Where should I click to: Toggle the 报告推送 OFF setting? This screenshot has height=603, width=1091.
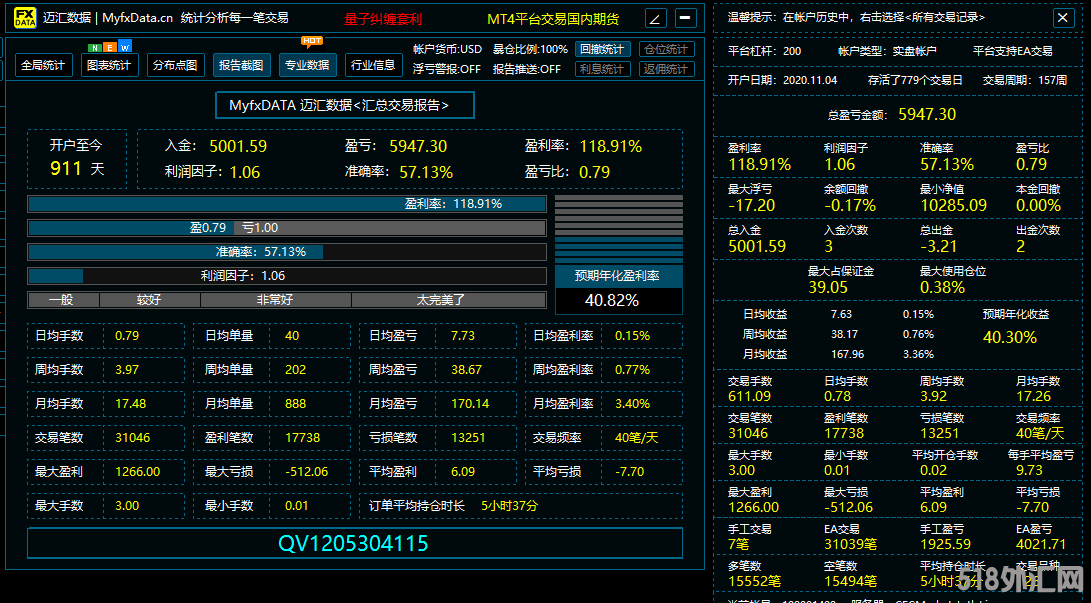click(x=527, y=69)
